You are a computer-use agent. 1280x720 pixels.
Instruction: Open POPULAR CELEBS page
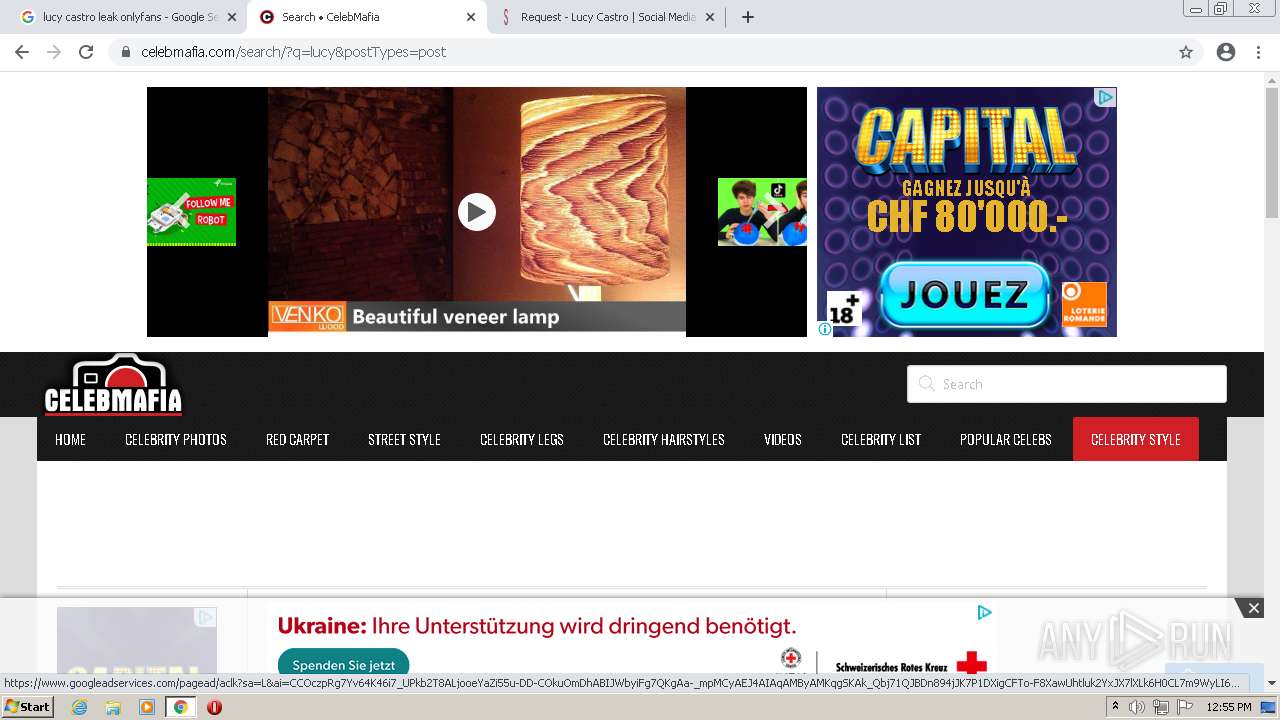pos(1006,439)
